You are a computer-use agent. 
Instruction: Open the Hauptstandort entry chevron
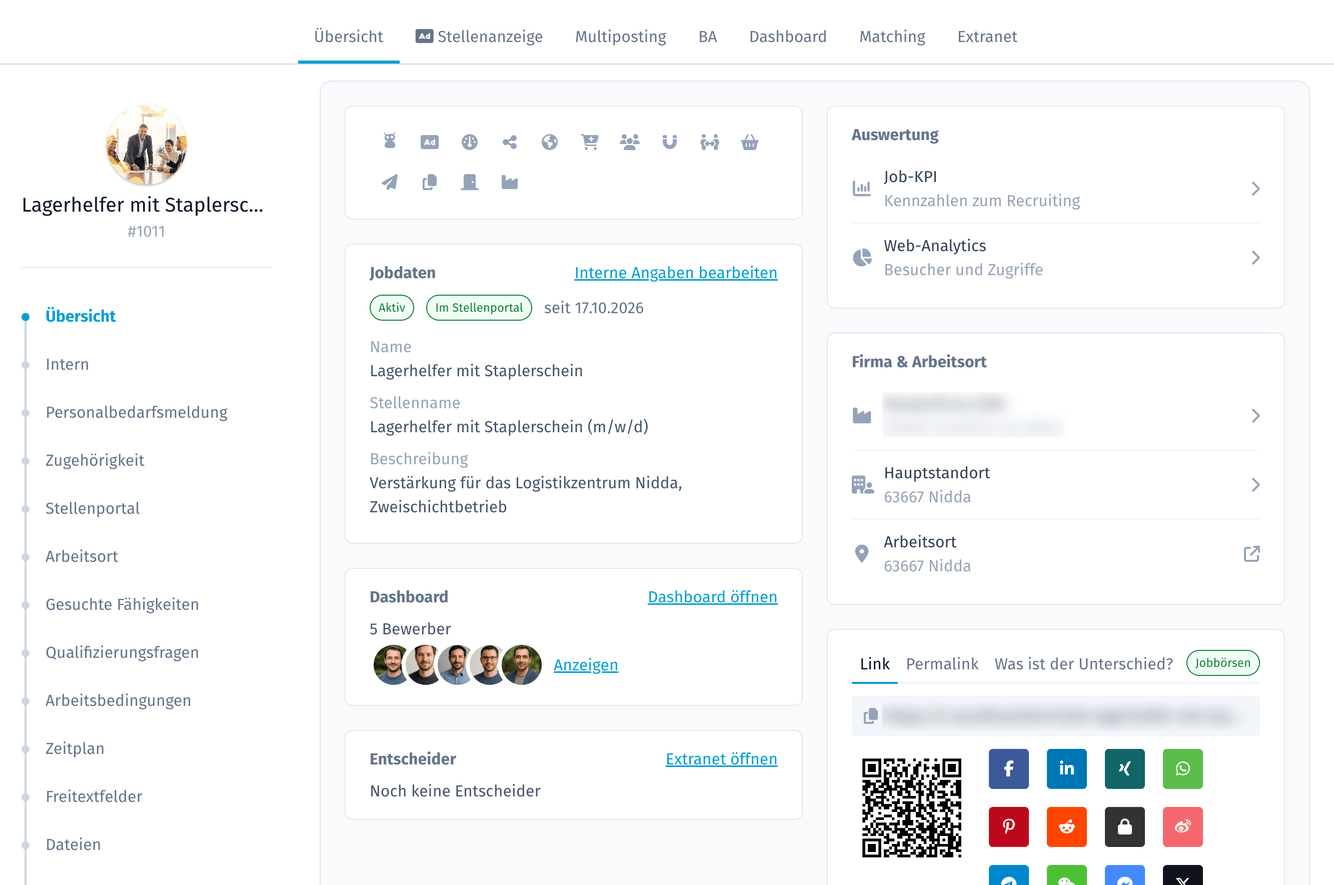[1256, 485]
